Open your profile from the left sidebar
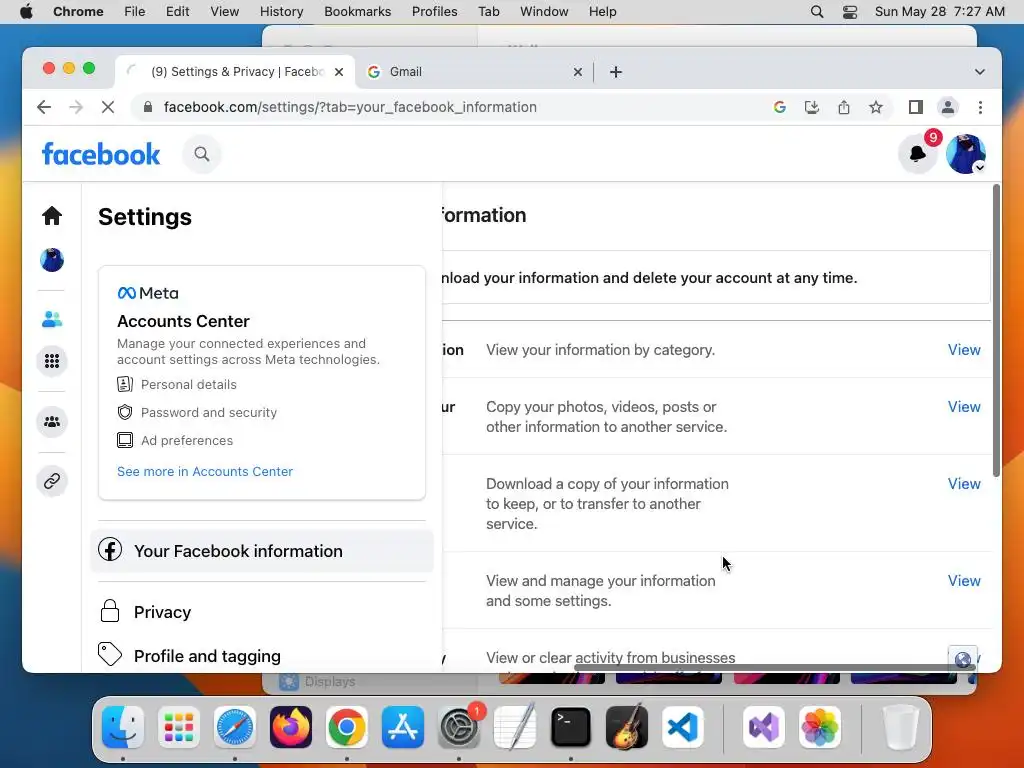1024x768 pixels. (x=52, y=260)
